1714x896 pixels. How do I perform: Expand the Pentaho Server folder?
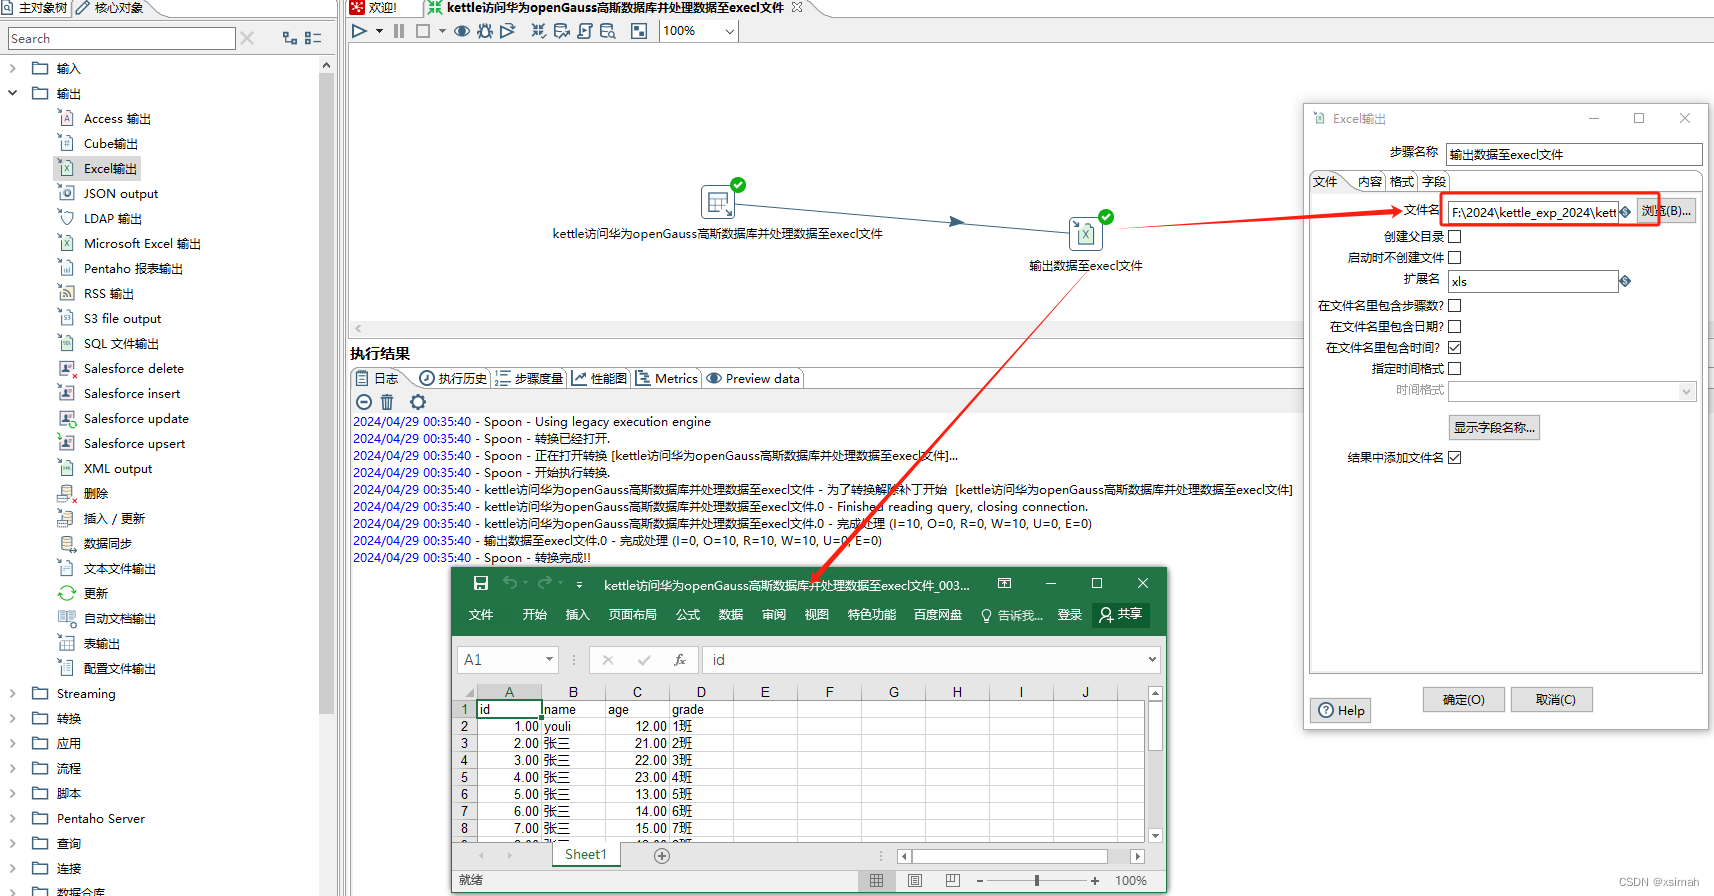[12, 819]
